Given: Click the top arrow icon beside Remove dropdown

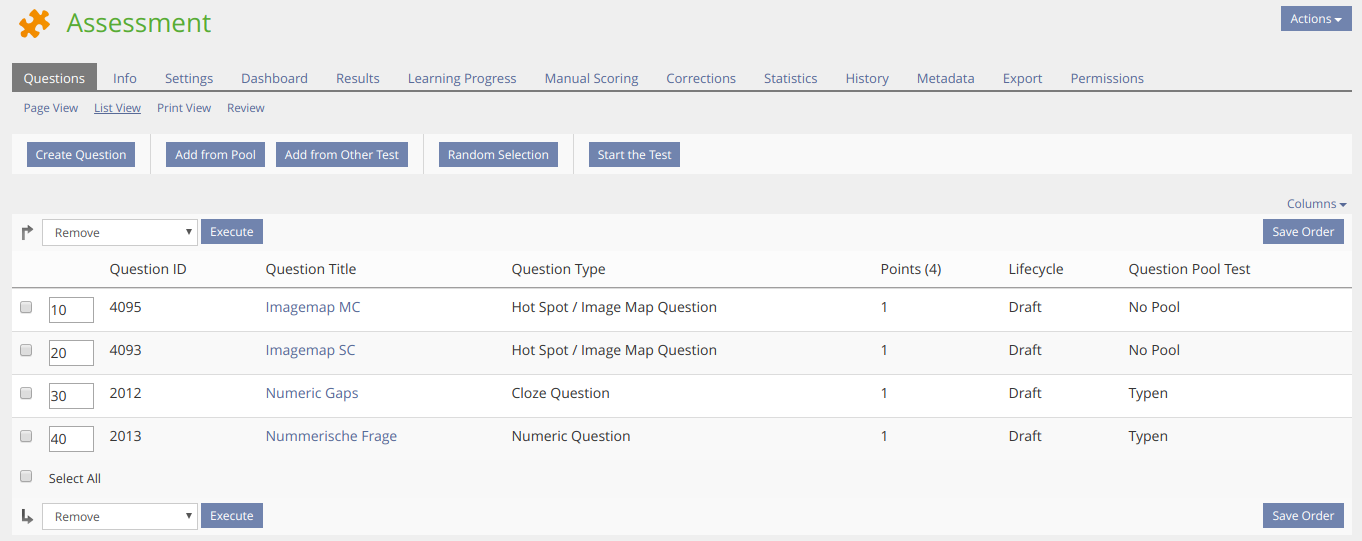Looking at the screenshot, I should [27, 233].
